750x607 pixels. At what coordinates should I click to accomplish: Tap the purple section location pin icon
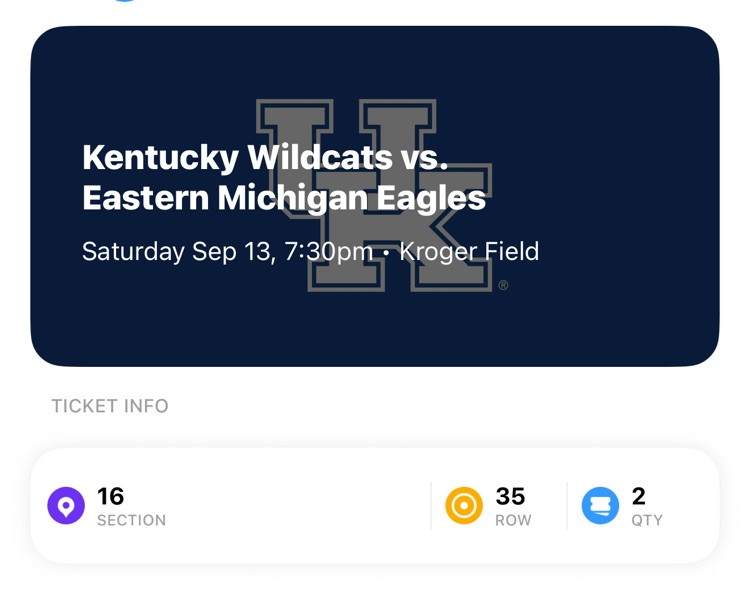click(66, 506)
